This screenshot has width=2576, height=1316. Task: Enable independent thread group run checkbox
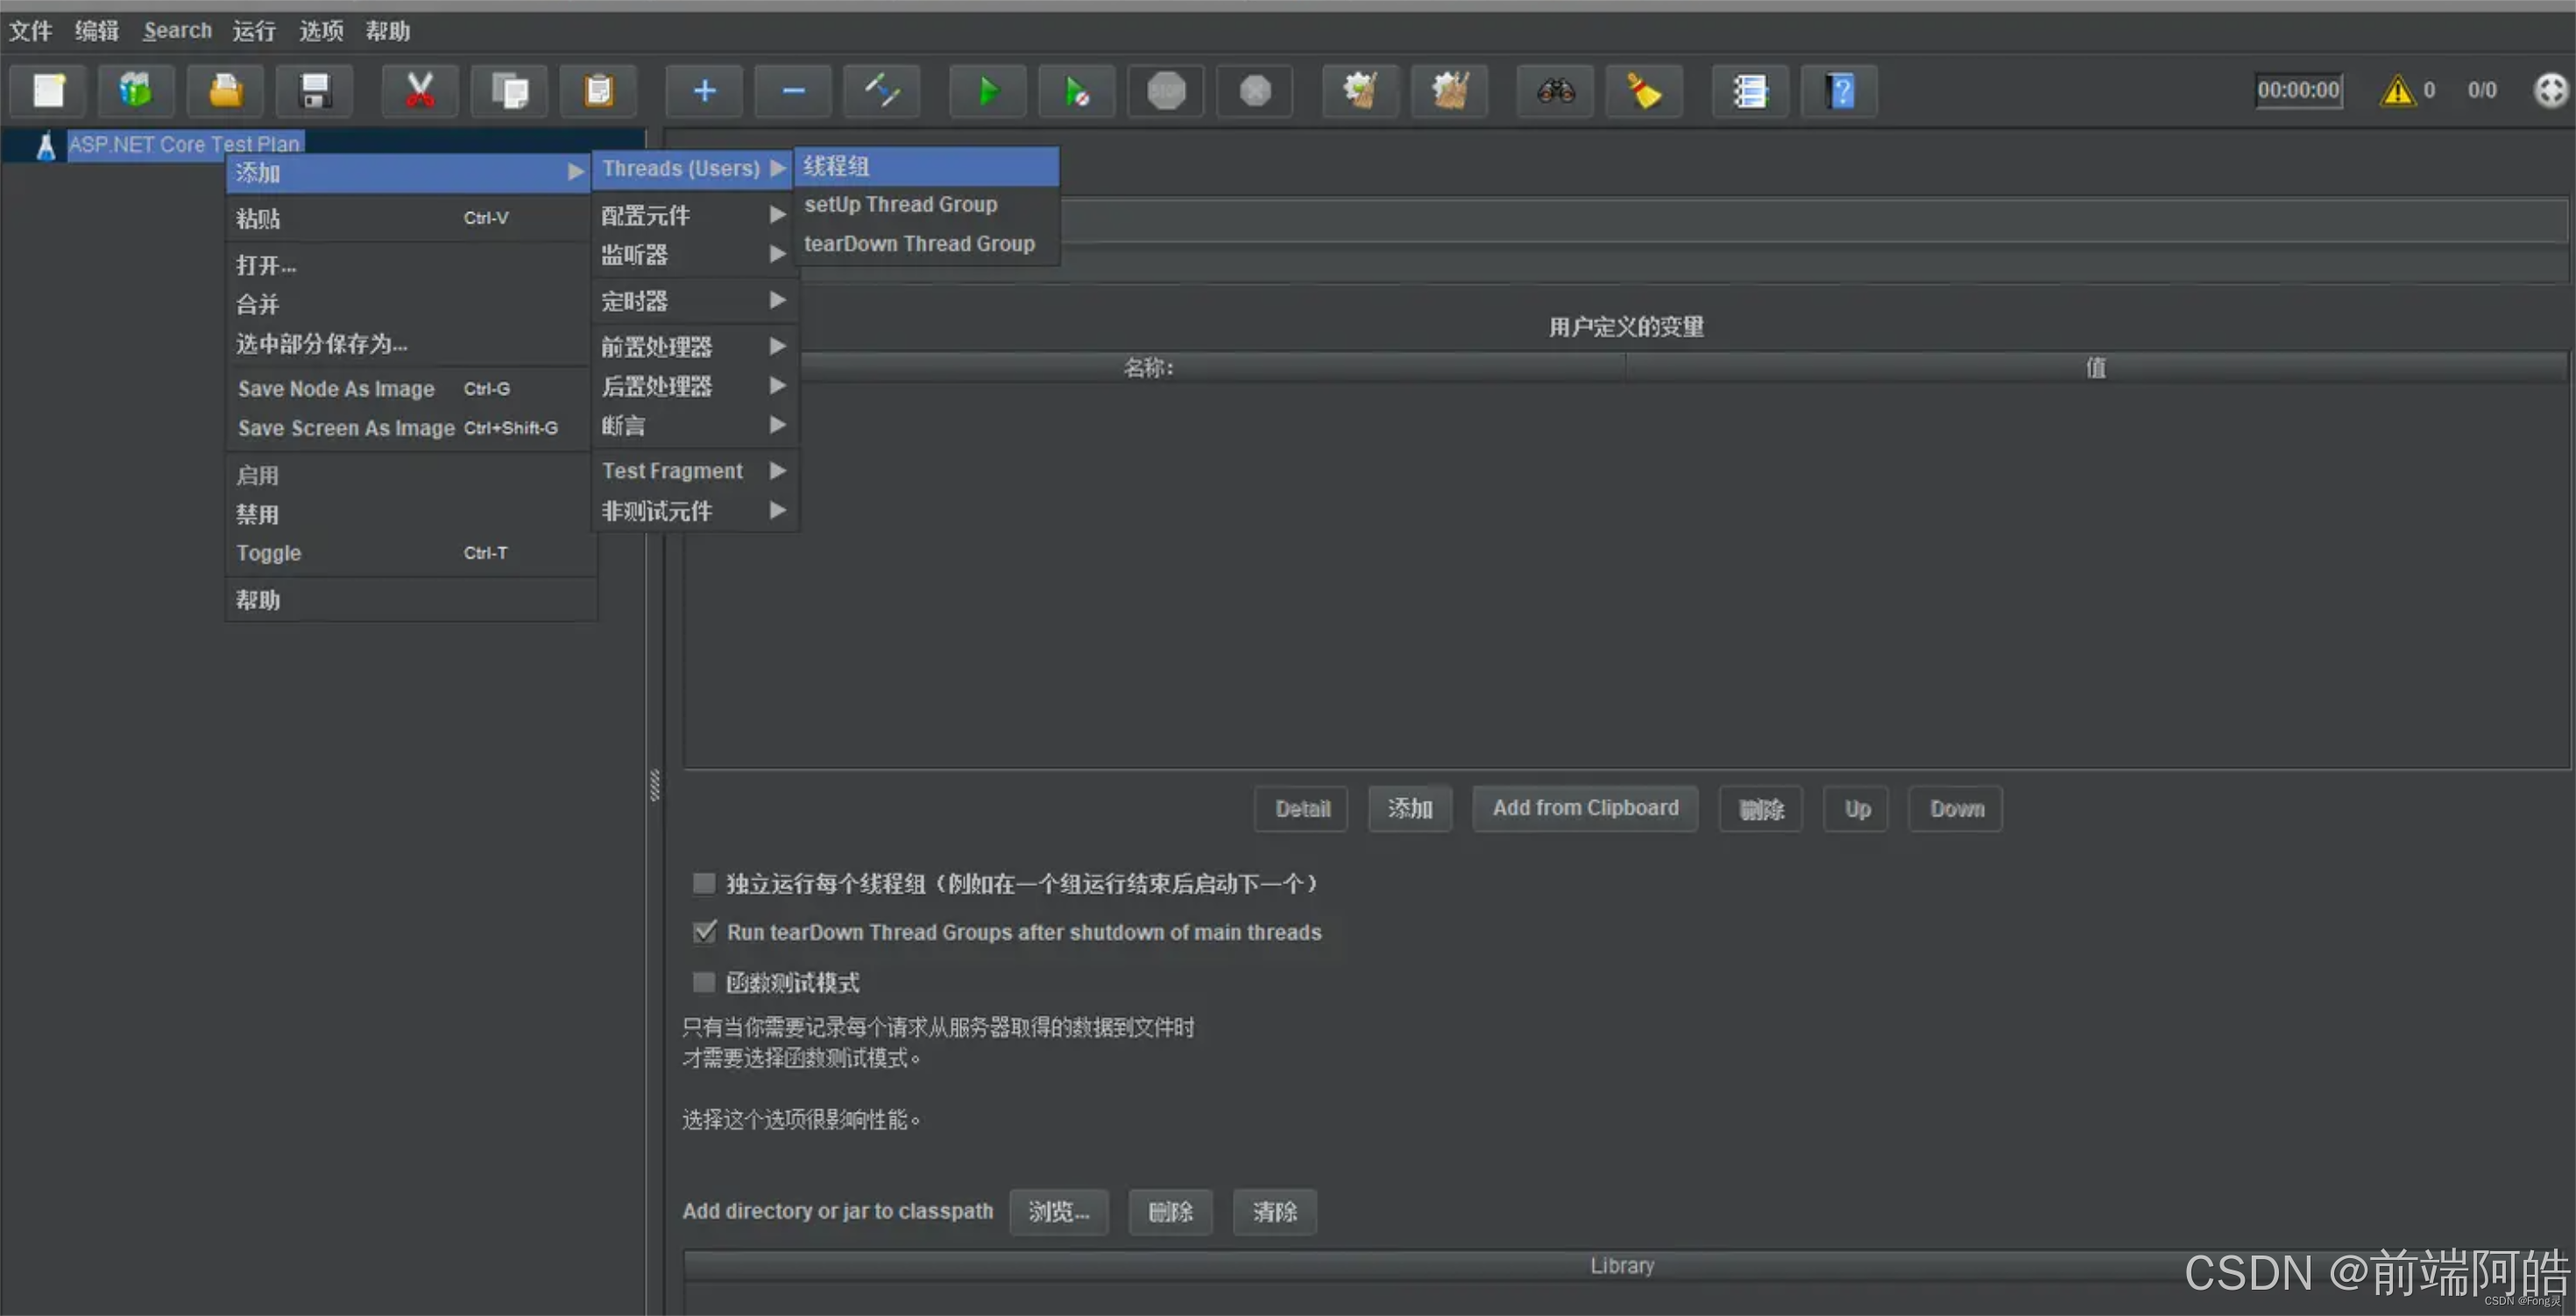click(704, 883)
